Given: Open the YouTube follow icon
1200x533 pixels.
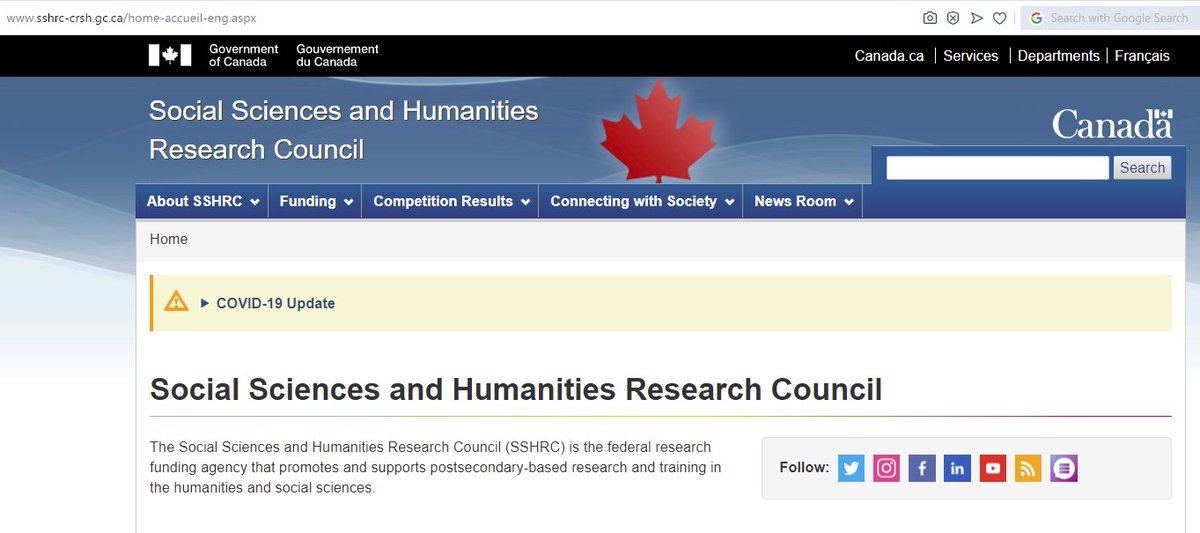Looking at the screenshot, I should click(x=993, y=468).
